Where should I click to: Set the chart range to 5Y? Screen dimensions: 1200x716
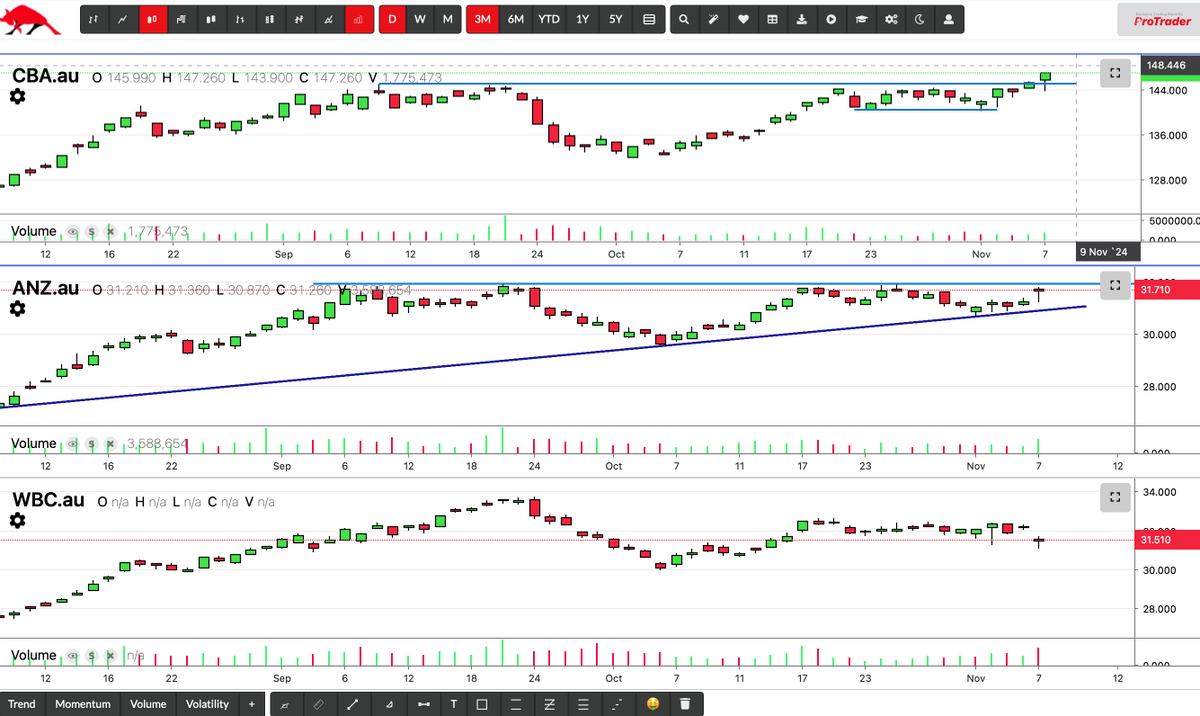tap(616, 19)
